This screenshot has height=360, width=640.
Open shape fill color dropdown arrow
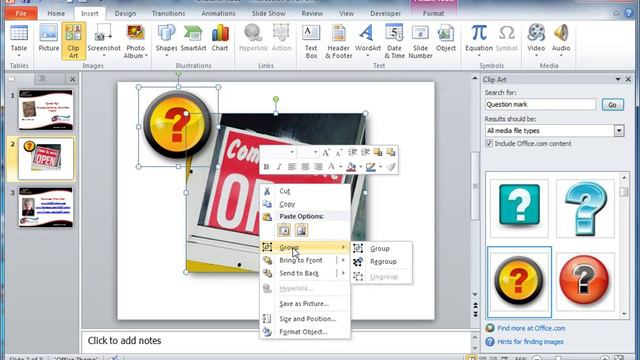(x=360, y=167)
